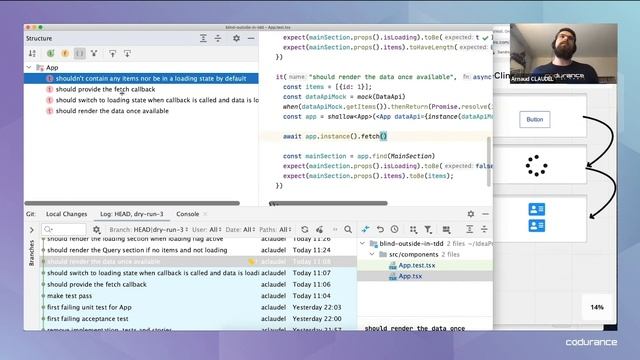Click the second contact card icon in diagram
Viewport: 640px width, 360px height.
coord(536,226)
